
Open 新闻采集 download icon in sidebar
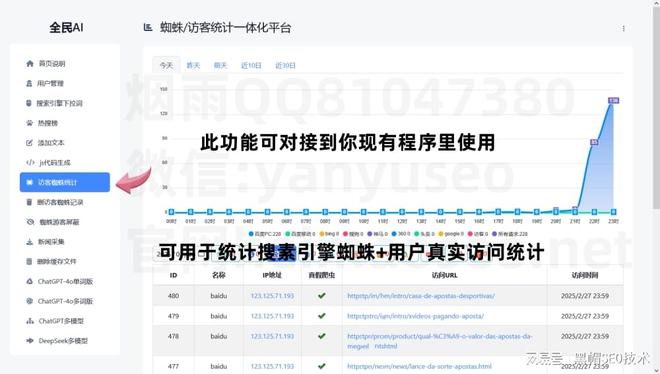pos(29,241)
